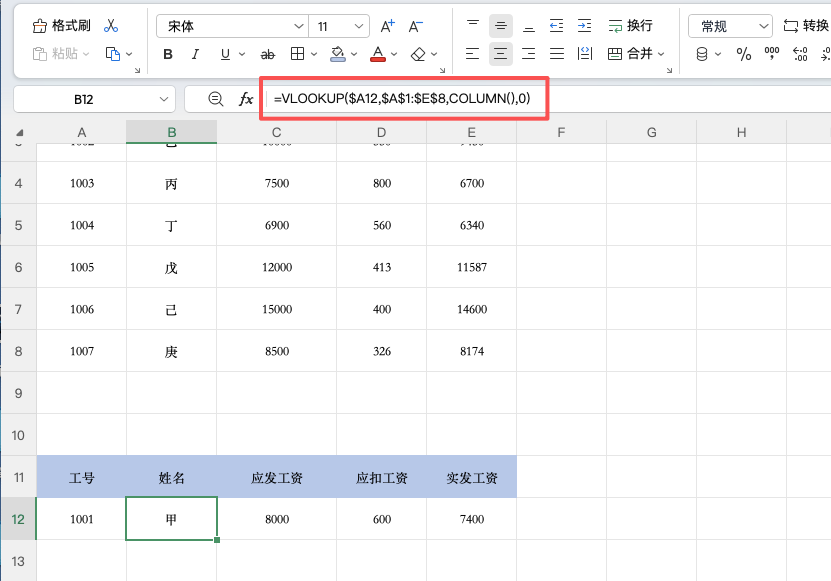This screenshot has height=581, width=831.
Task: Expand the currency format arrow
Action: pyautogui.click(x=718, y=54)
